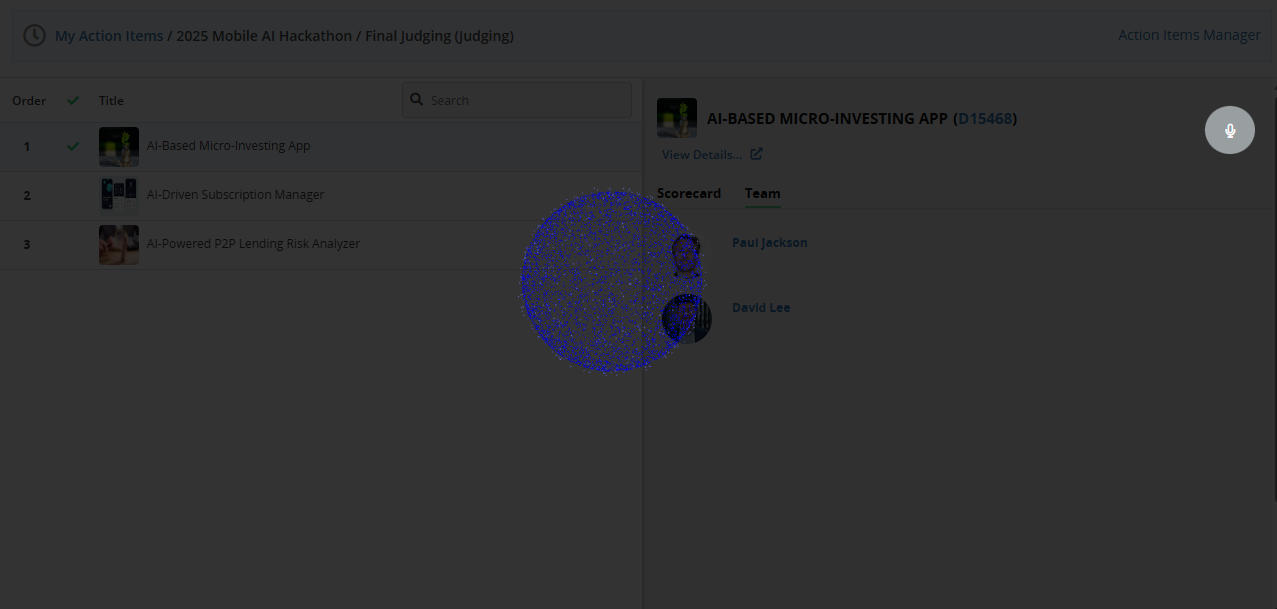Click the AI-Based Micro-Investing App list thumbnail

click(x=119, y=146)
